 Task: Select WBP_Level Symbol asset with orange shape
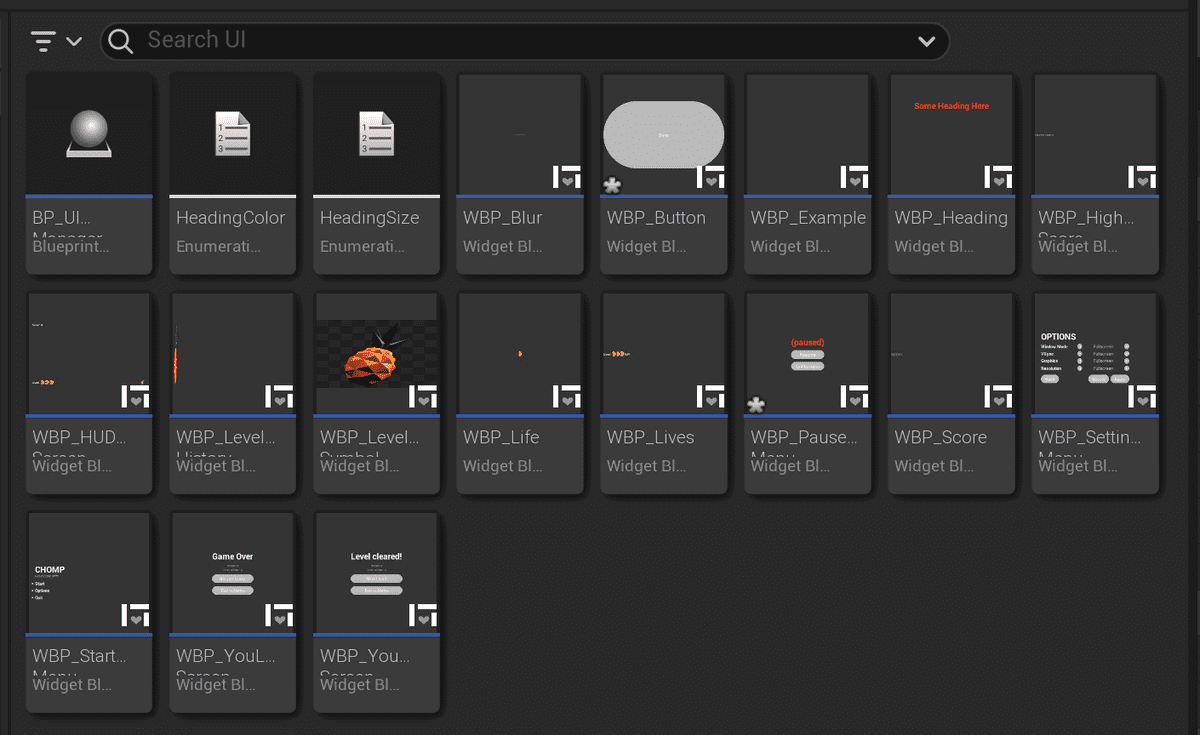click(377, 354)
